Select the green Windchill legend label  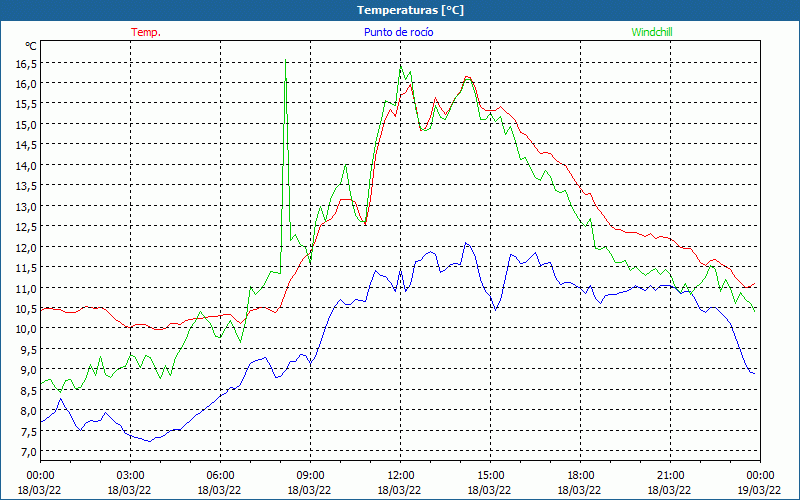[x=652, y=32]
